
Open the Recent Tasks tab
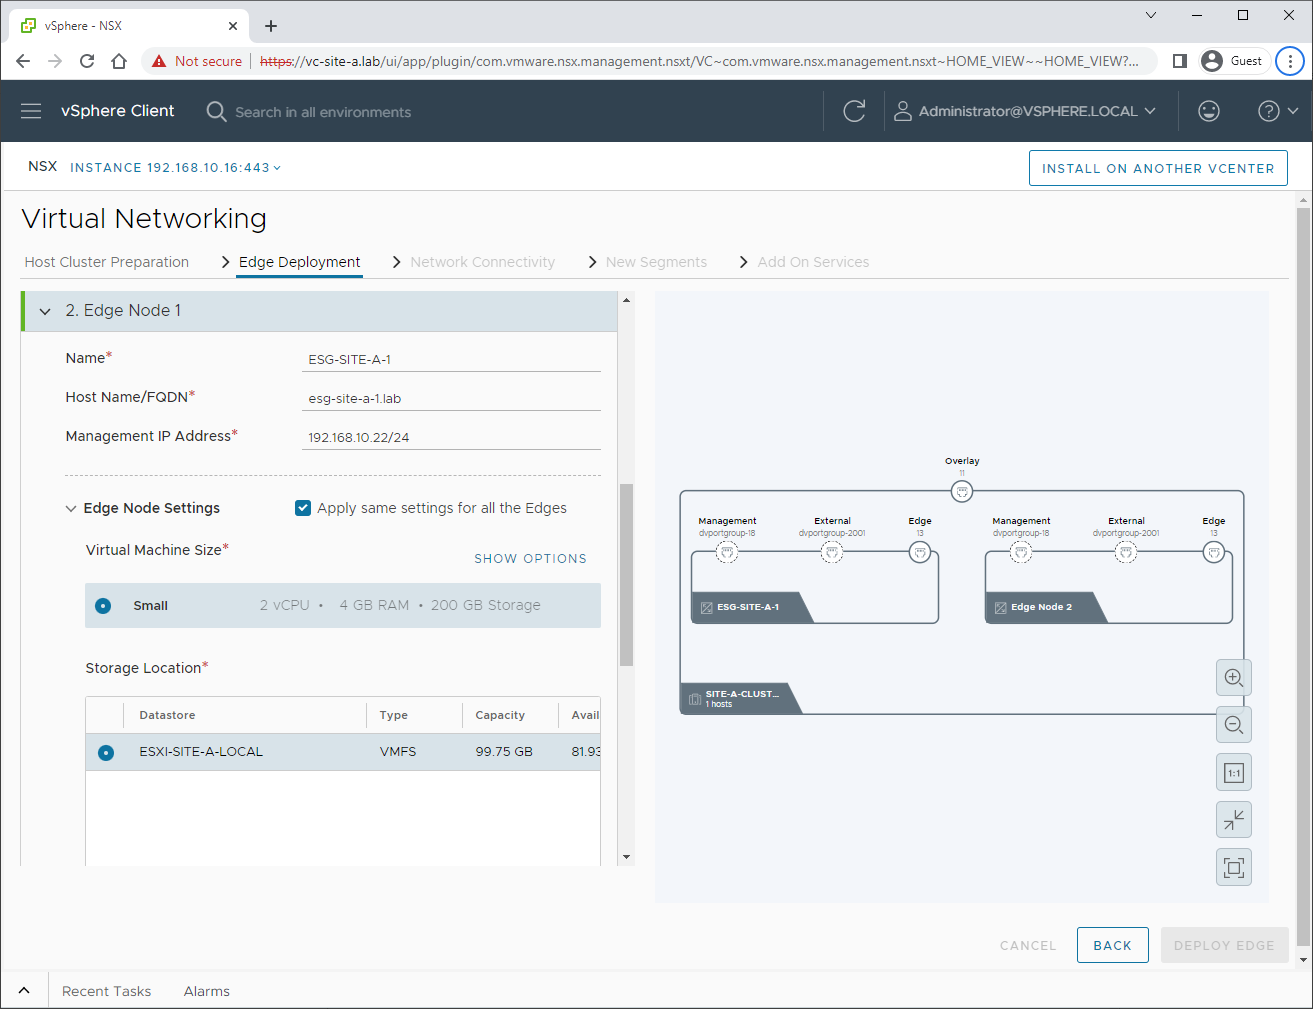(107, 991)
